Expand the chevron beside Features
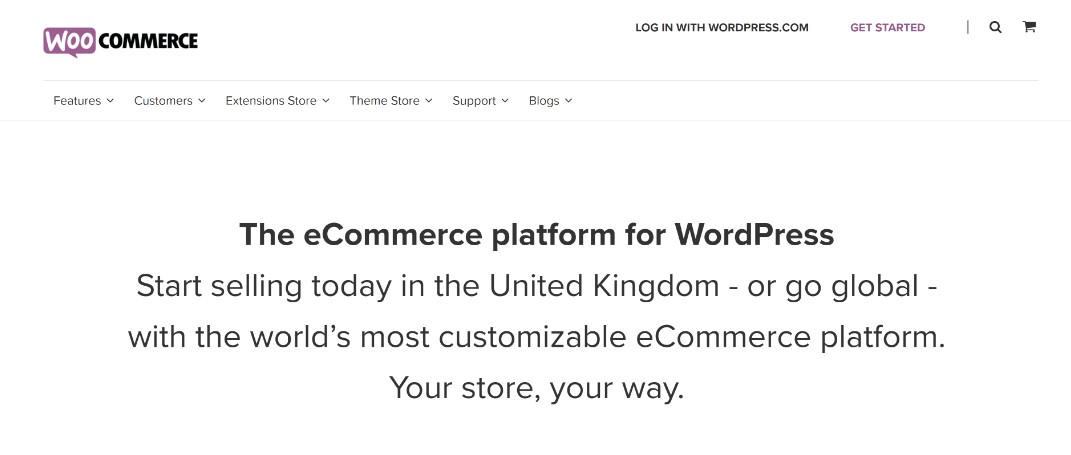The height and width of the screenshot is (455, 1071). click(110, 100)
